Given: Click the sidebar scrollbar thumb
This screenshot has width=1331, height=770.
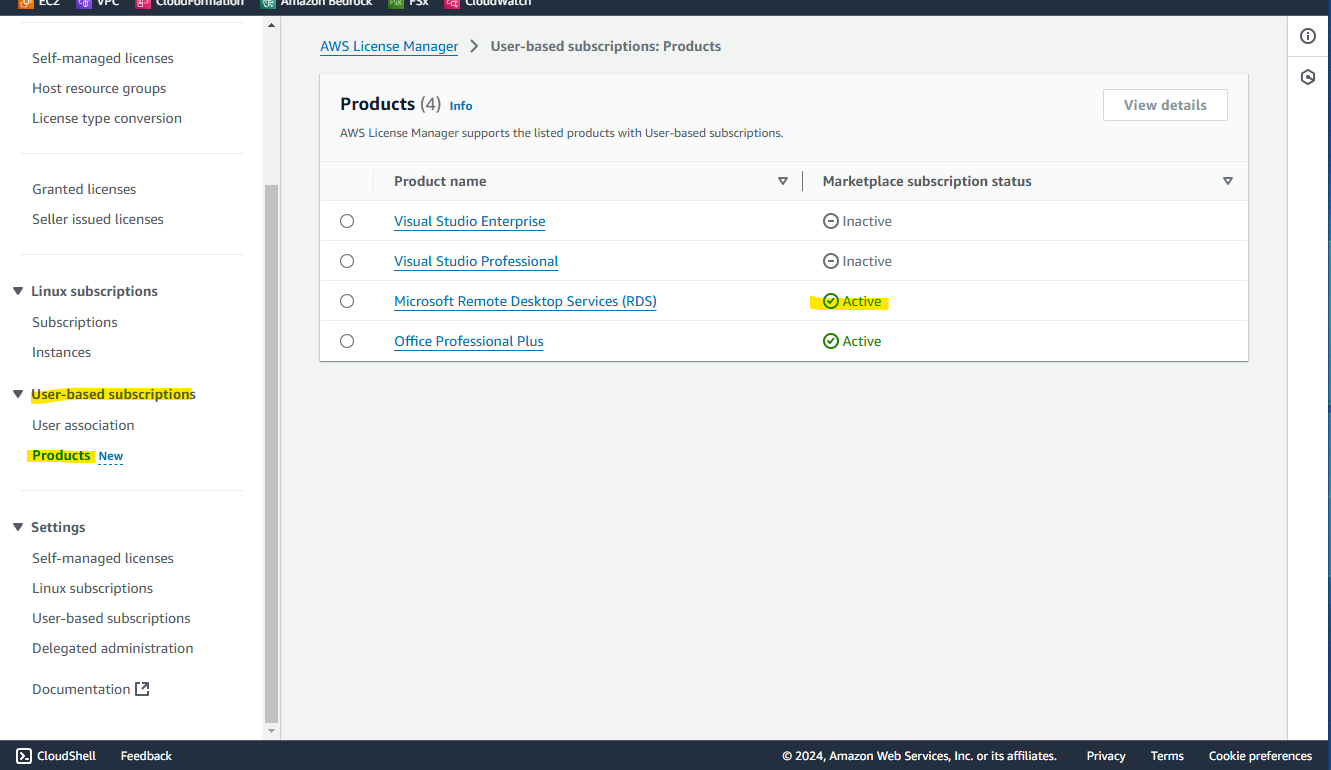Looking at the screenshot, I should 271,454.
